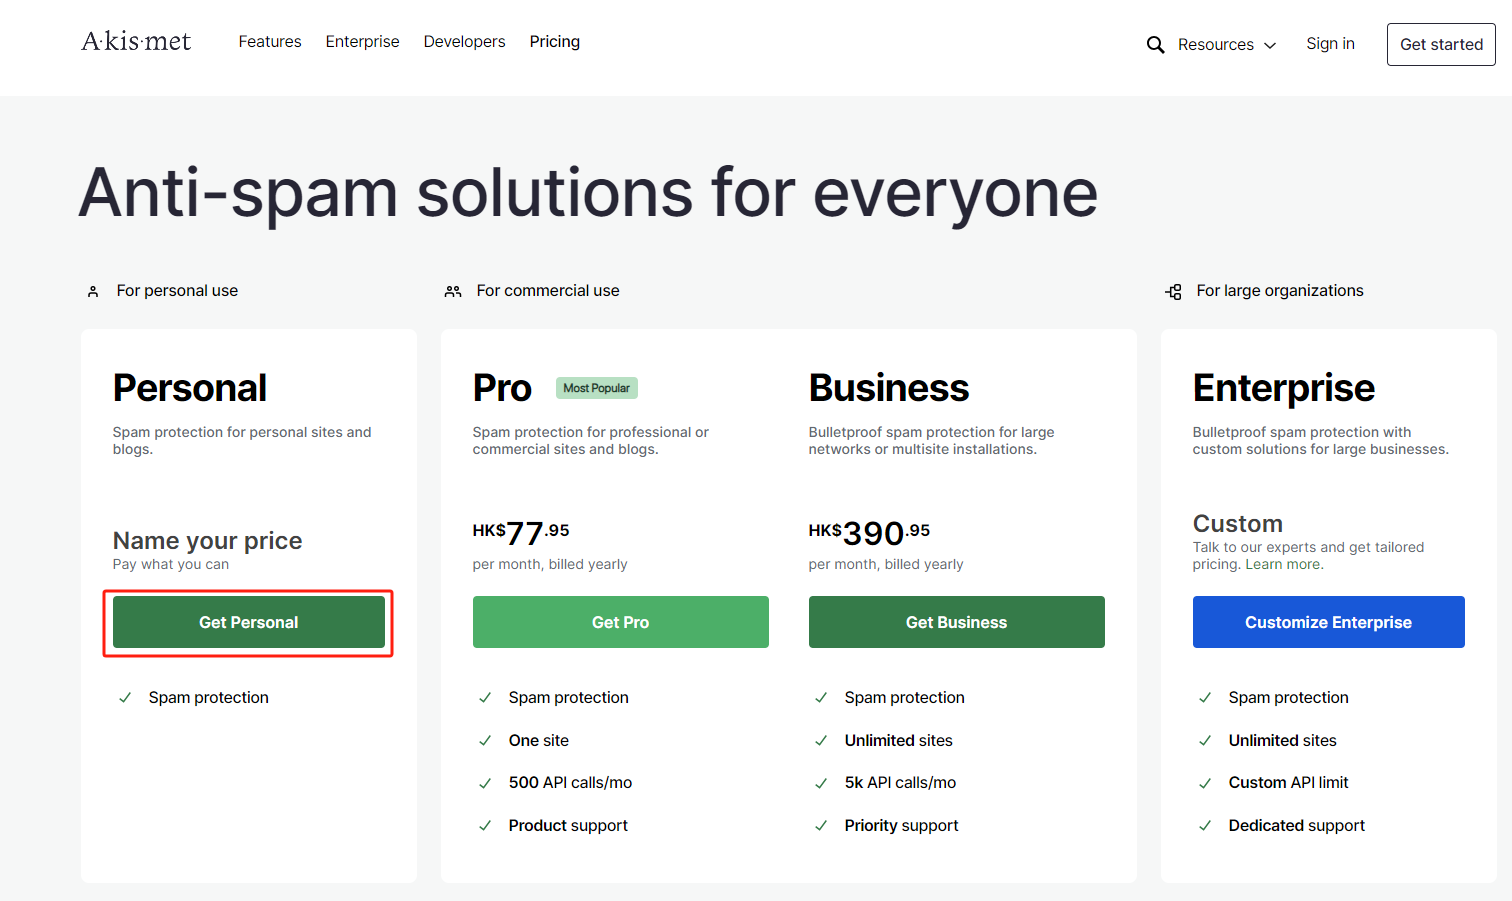This screenshot has height=901, width=1512.
Task: Click the HK$390.95 price
Action: click(869, 533)
